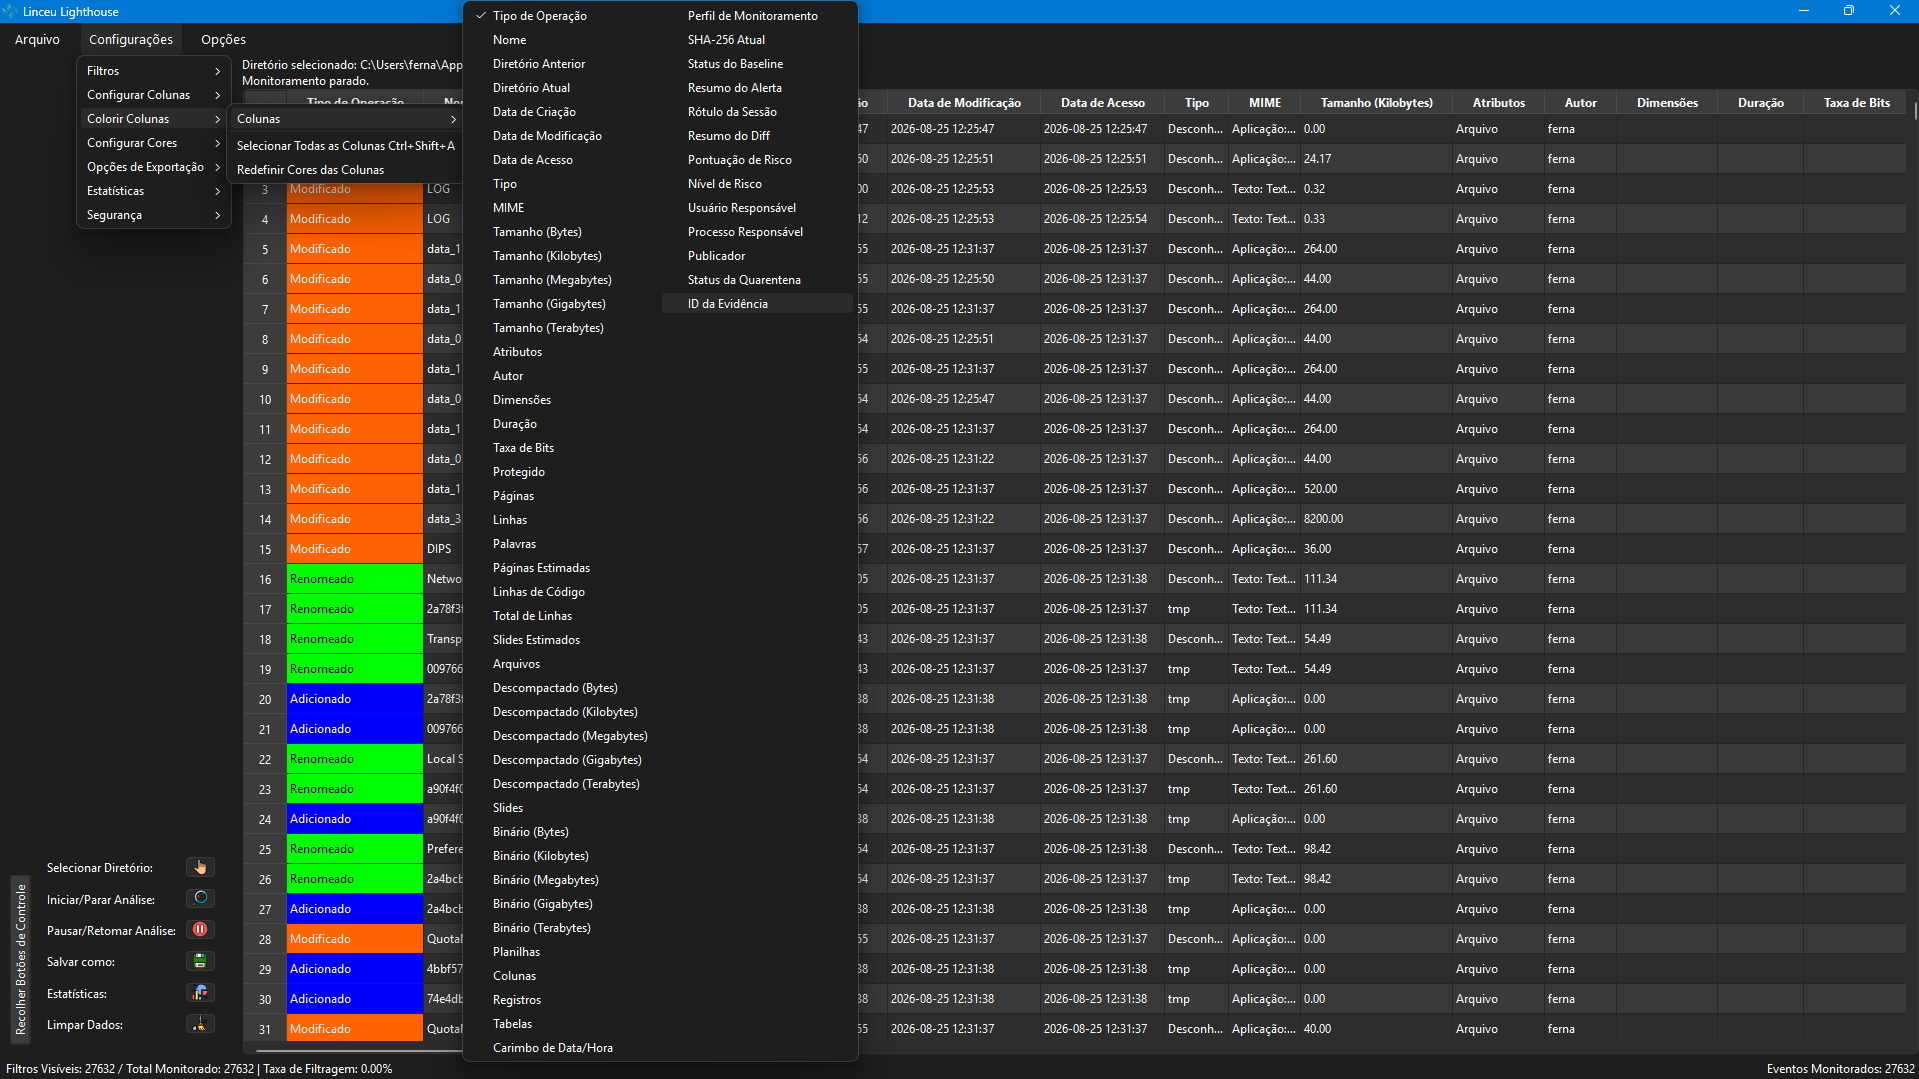Screen dimensions: 1919x1079
Task: Sort by the Data de Modificação column header
Action: click(x=964, y=103)
